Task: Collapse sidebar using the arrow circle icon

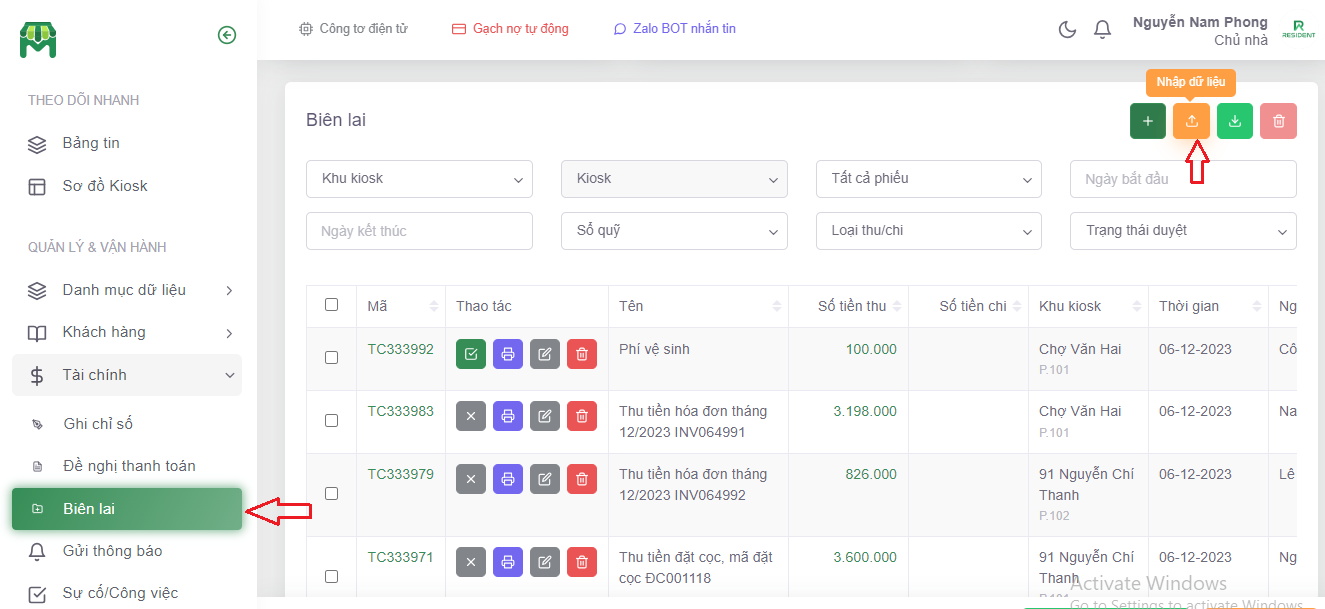Action: pos(227,35)
